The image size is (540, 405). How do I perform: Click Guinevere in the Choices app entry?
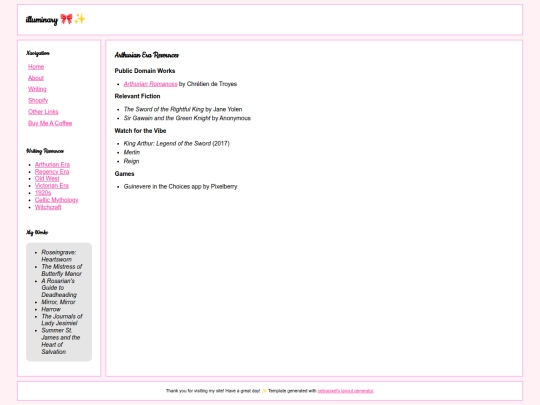coord(180,186)
